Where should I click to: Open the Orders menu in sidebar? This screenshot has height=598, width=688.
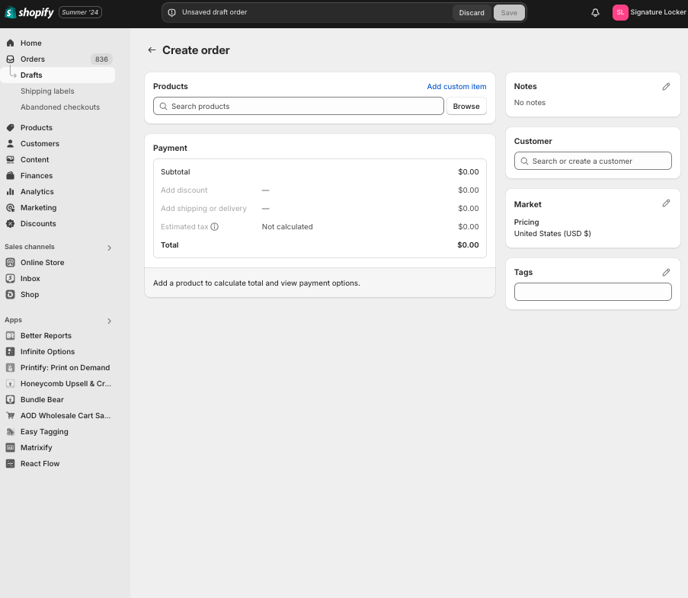[x=33, y=59]
